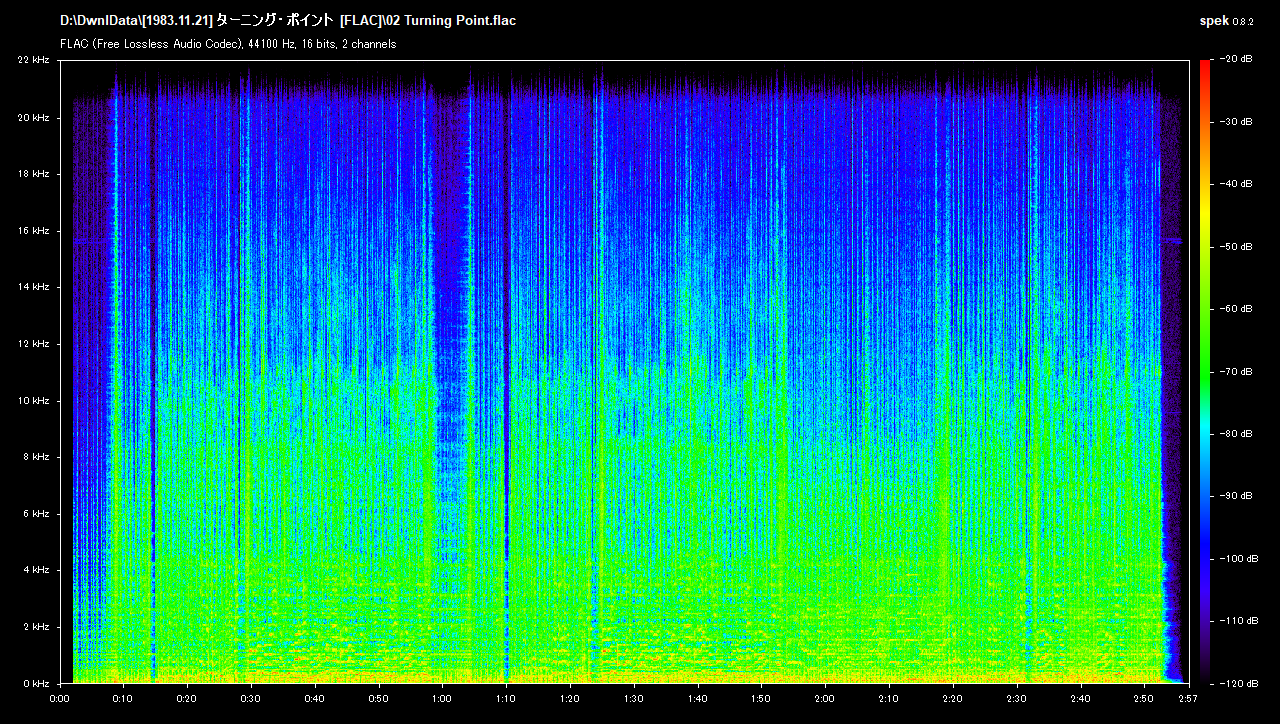Click the 14 kHz frequency label
Viewport: 1280px width, 724px height.
point(33,287)
